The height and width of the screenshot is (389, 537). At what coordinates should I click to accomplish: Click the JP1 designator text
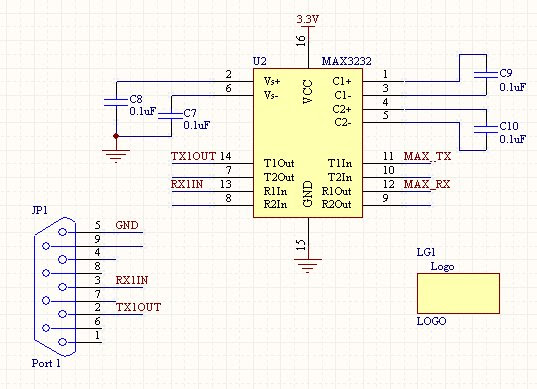[x=40, y=210]
